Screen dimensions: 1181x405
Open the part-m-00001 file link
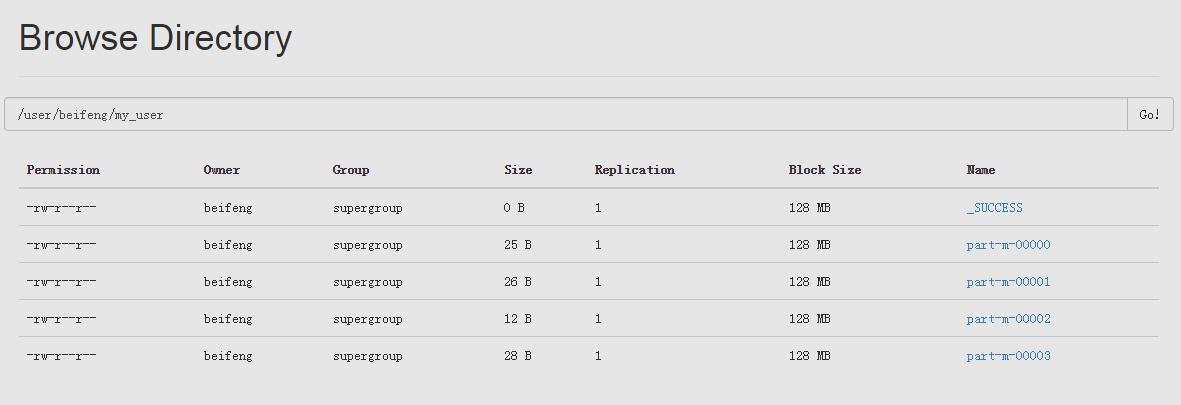pos(1008,282)
